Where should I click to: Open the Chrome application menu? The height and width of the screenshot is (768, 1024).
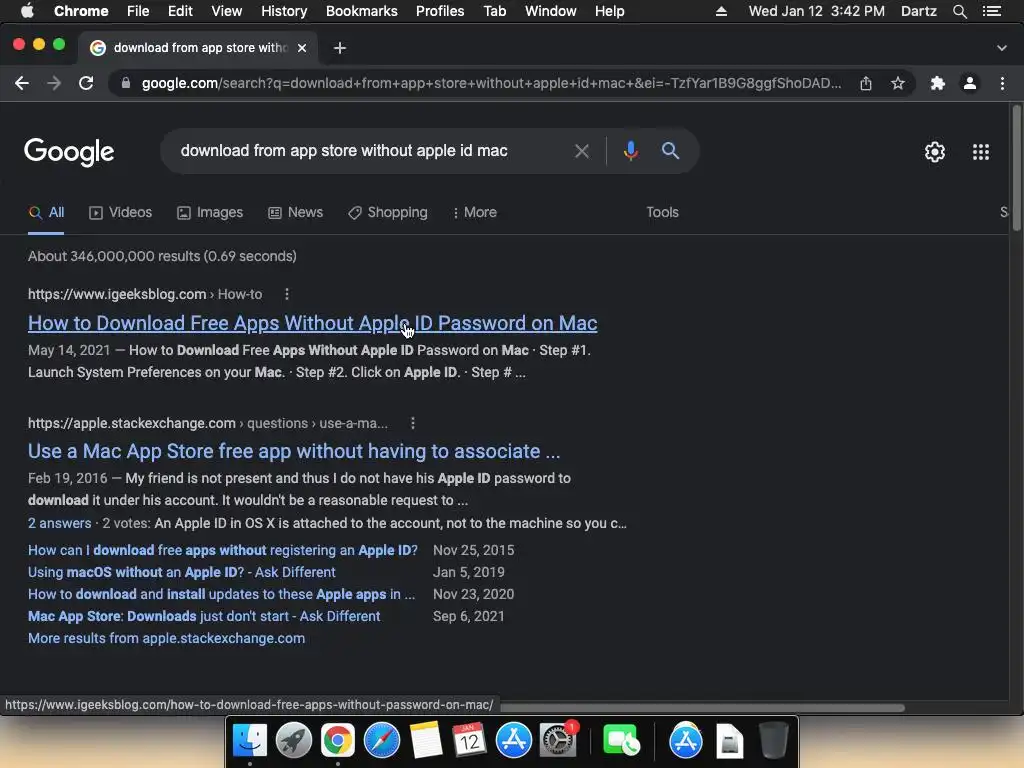click(x=81, y=11)
